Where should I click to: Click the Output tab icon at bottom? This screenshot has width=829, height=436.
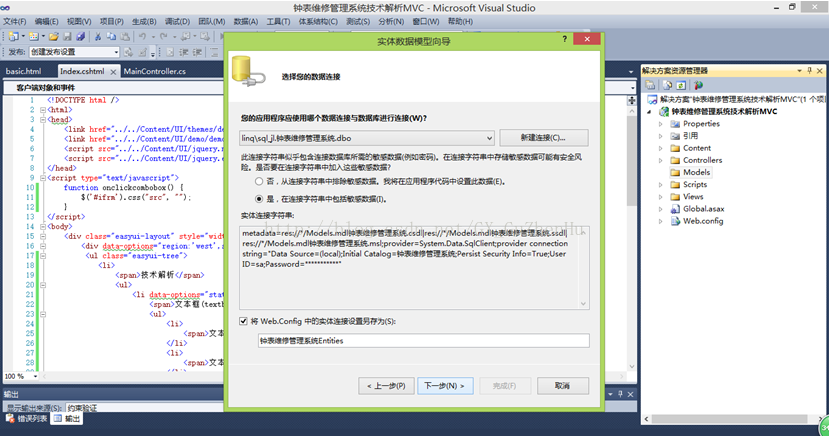[x=58, y=419]
